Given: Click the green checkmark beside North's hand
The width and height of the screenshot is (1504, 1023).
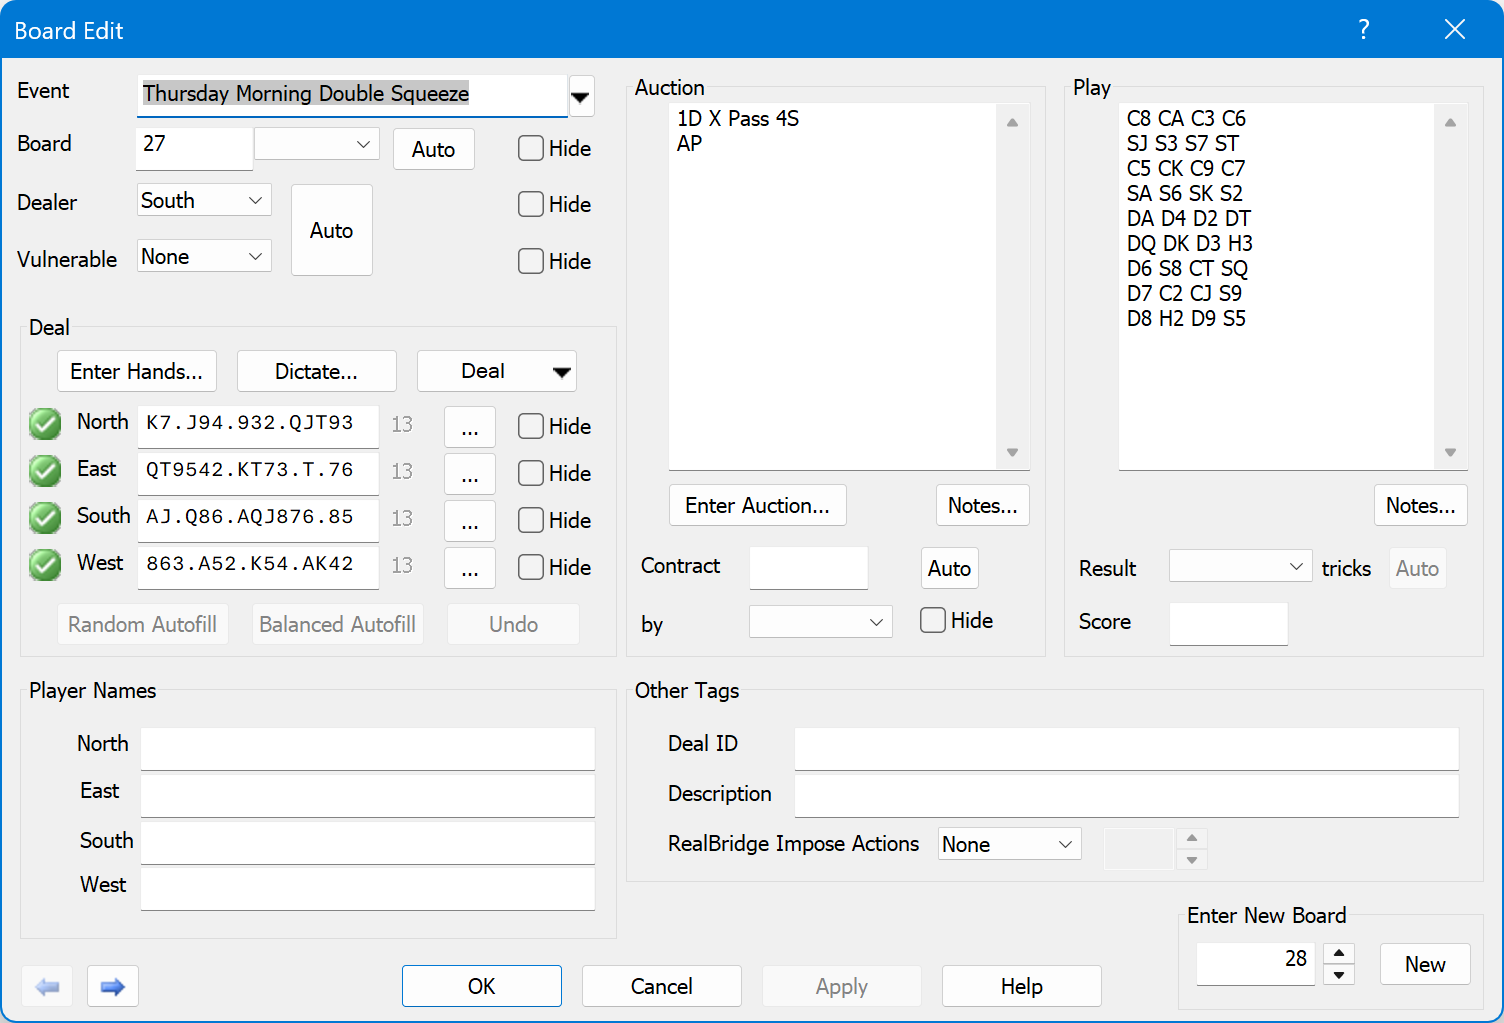Looking at the screenshot, I should (44, 424).
